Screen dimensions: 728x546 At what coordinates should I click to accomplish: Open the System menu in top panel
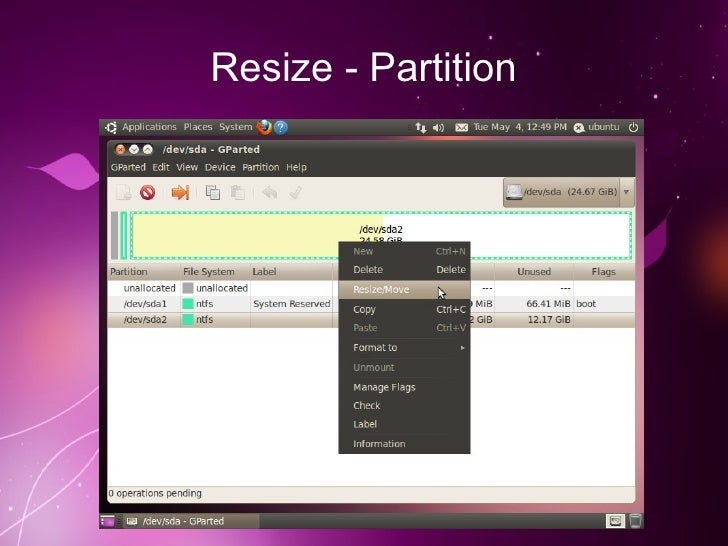[x=235, y=127]
